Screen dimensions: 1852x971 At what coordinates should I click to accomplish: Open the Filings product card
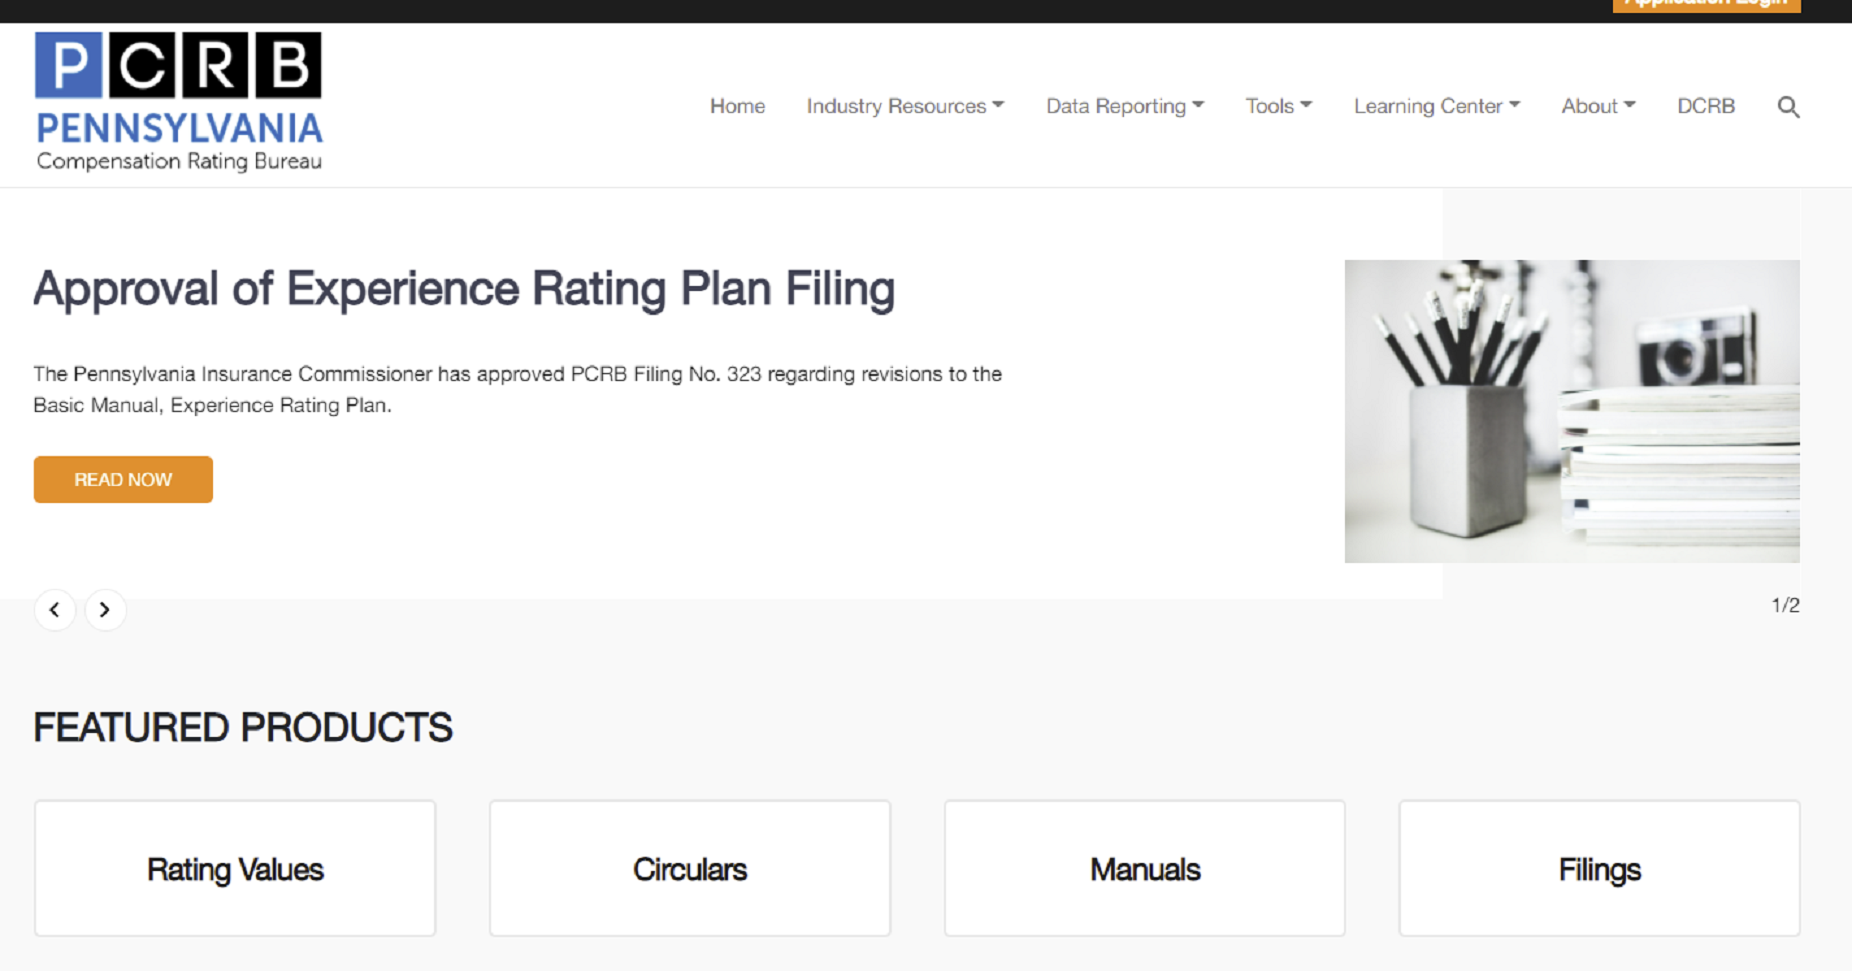[x=1598, y=868]
